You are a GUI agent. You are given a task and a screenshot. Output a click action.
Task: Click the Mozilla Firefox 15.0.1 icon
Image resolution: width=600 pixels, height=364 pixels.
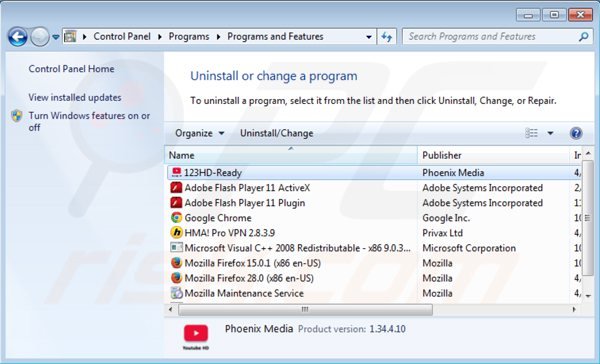tap(176, 263)
